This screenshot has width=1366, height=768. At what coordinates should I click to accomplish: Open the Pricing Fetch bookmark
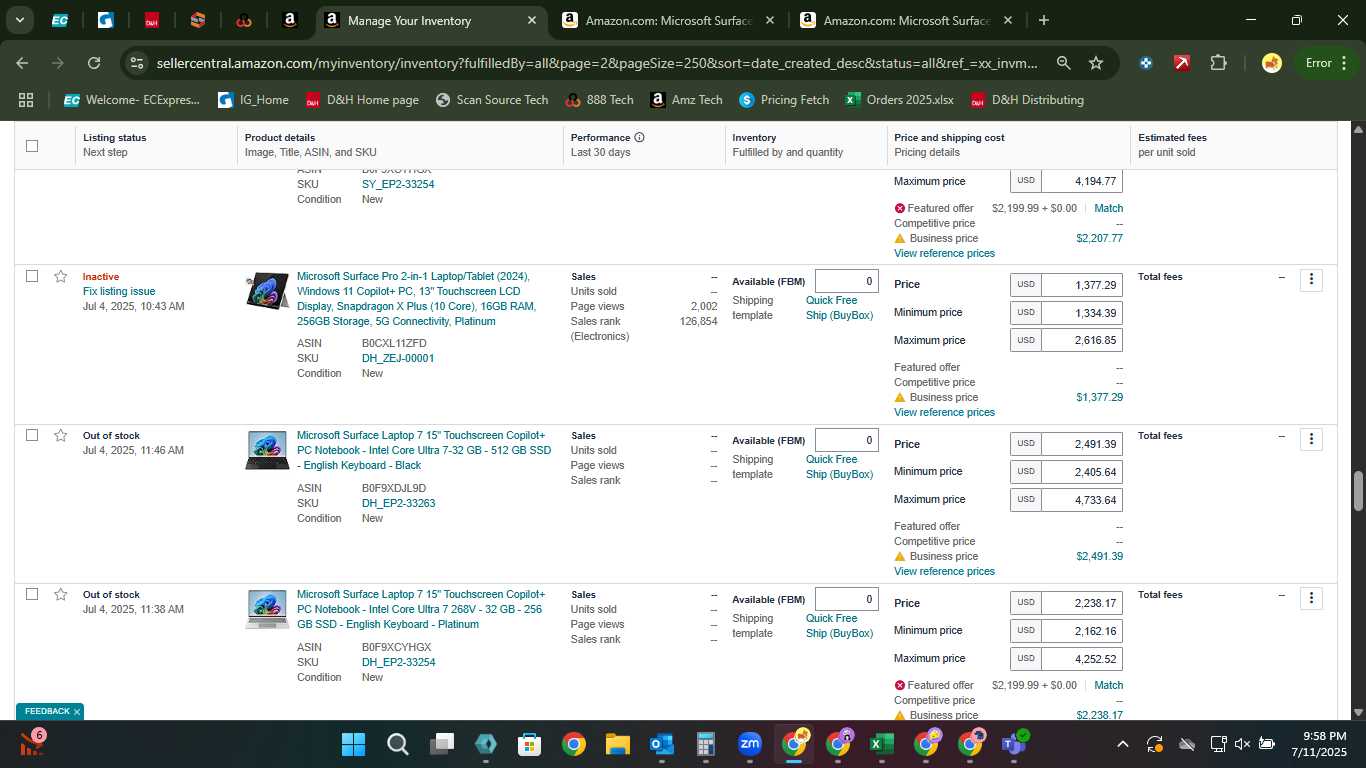click(x=783, y=100)
